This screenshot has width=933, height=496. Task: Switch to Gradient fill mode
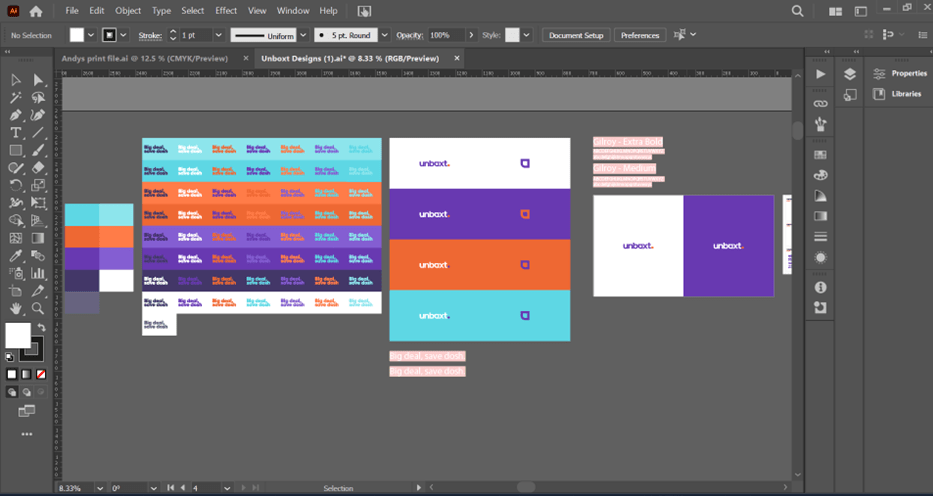(26, 374)
